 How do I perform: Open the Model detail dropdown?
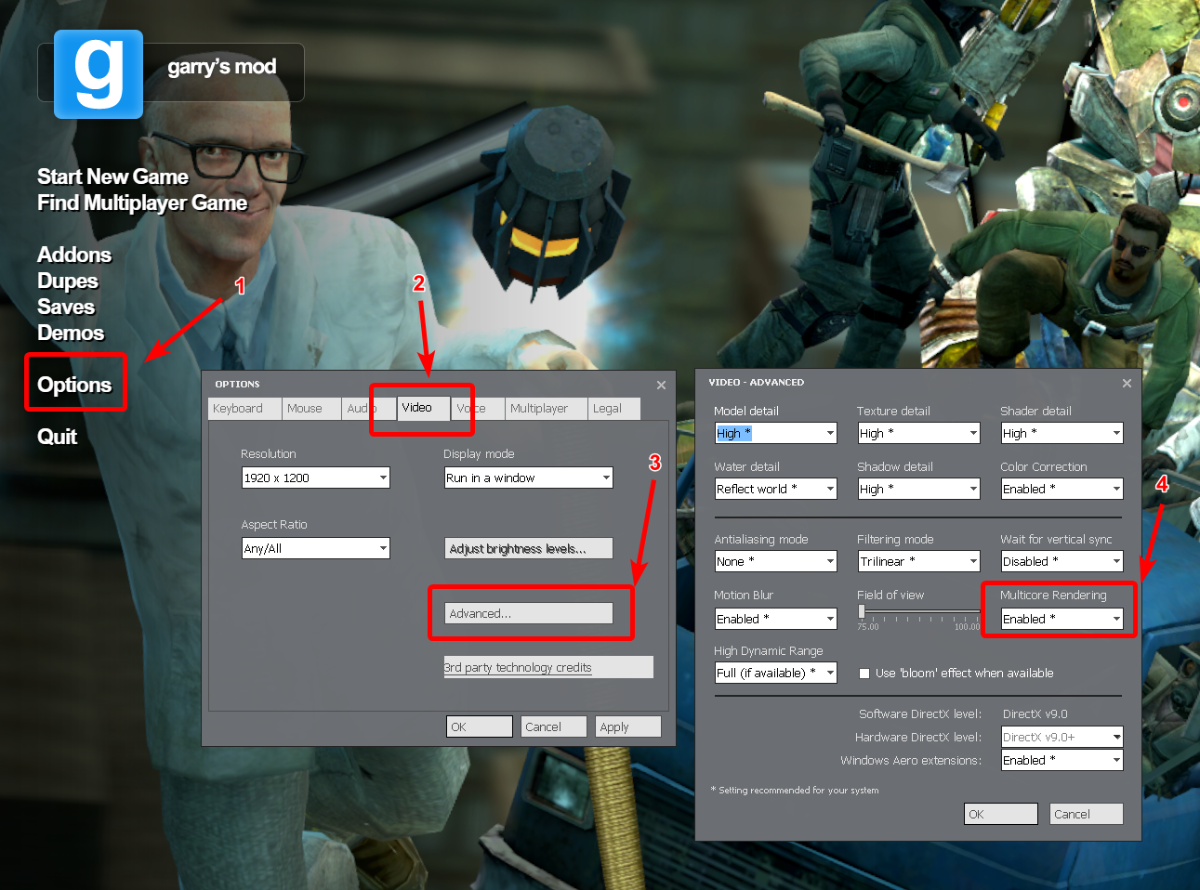click(775, 433)
